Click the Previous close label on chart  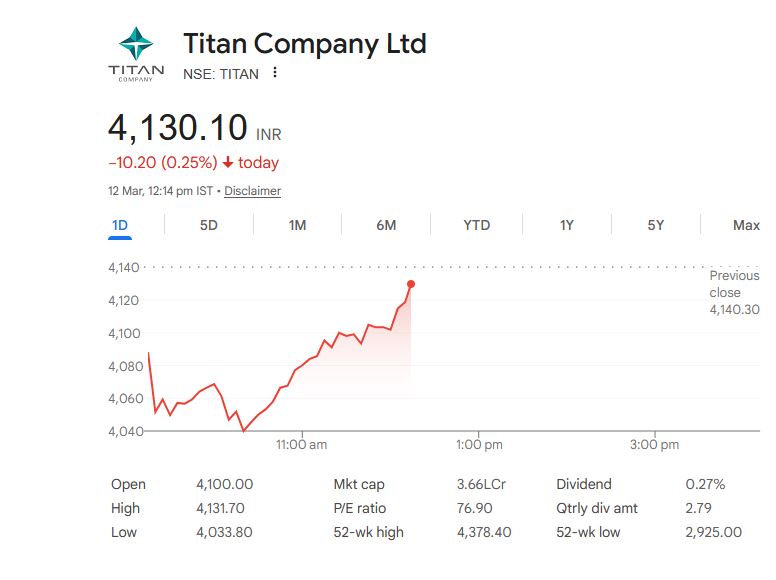click(x=734, y=284)
